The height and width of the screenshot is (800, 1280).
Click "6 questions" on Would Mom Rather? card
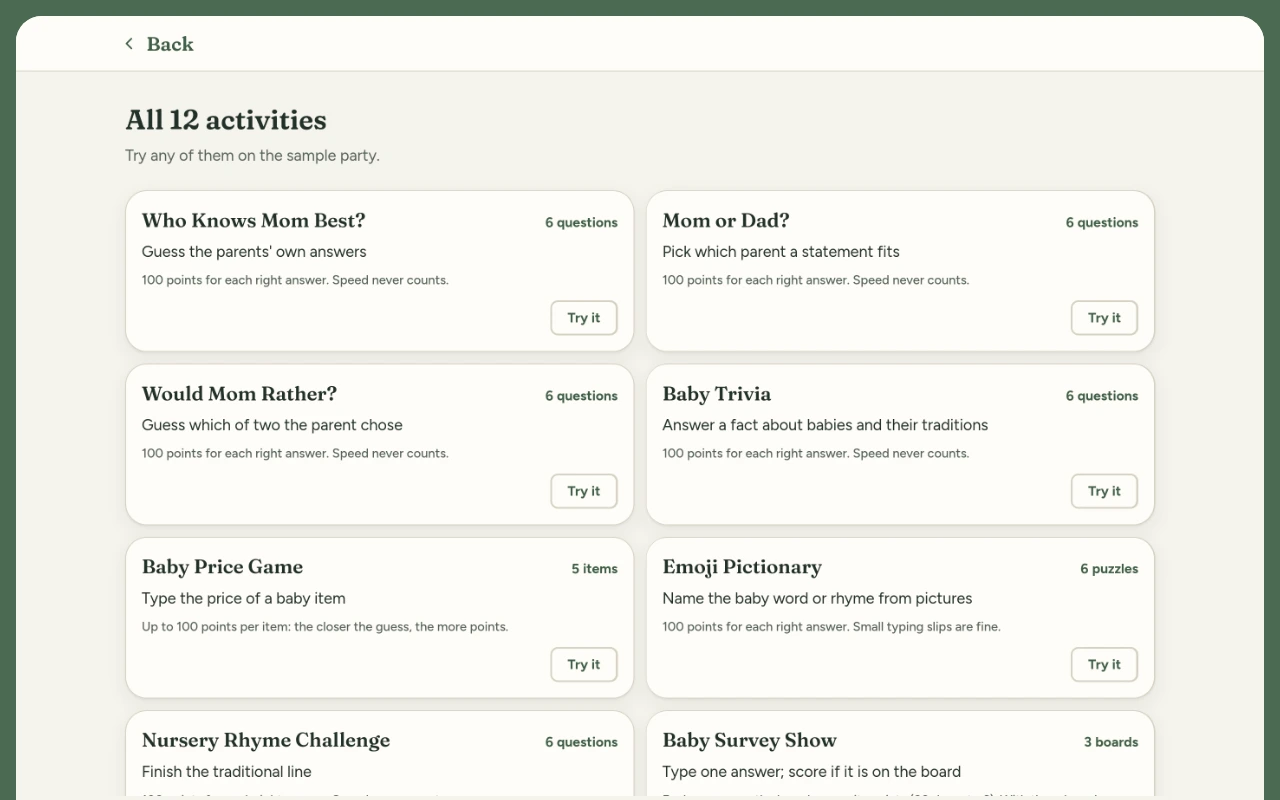(581, 396)
